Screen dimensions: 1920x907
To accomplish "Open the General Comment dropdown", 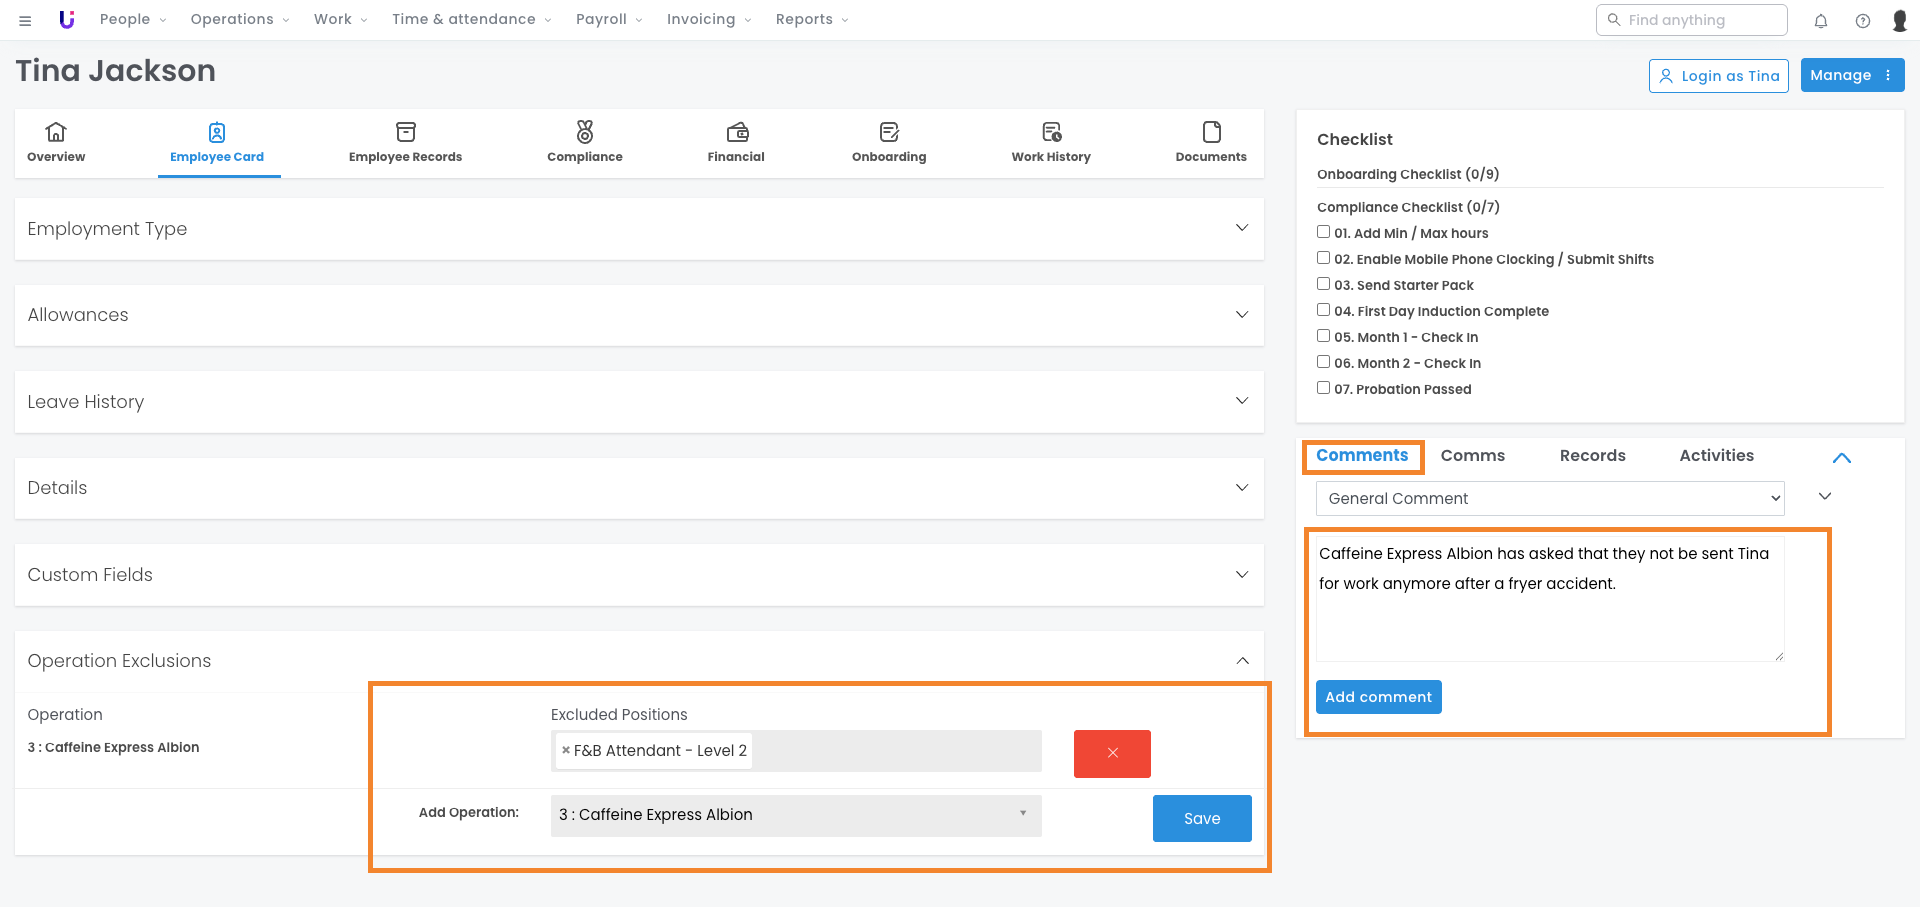I will (x=1549, y=498).
